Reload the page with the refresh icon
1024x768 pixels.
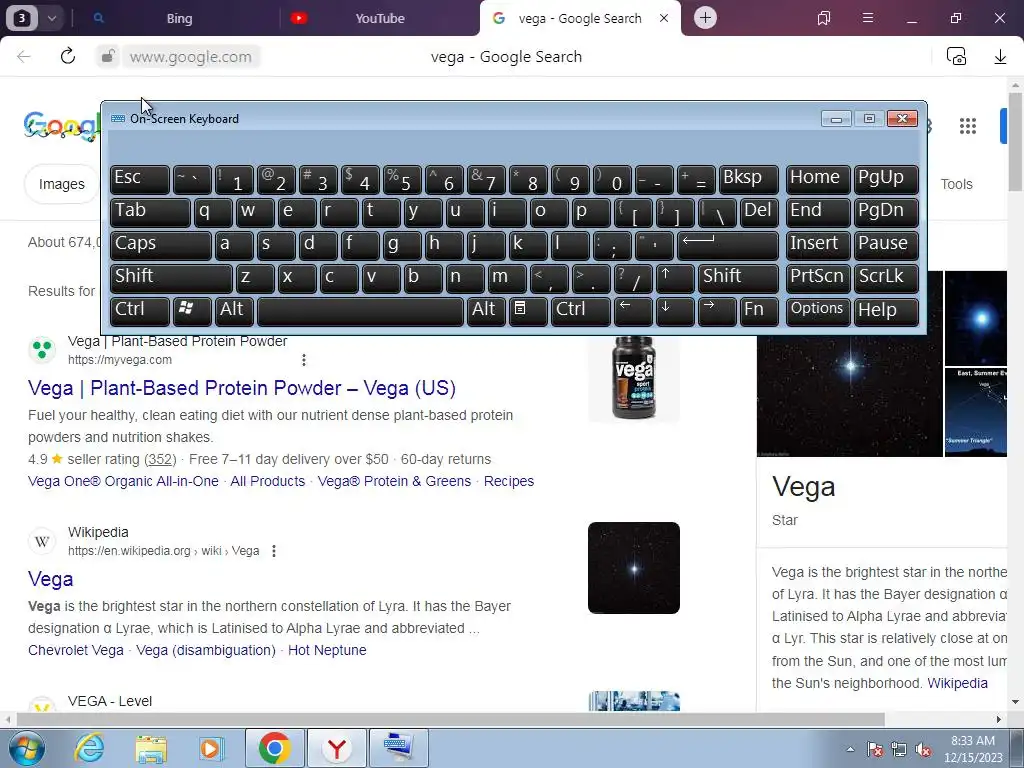tap(68, 56)
